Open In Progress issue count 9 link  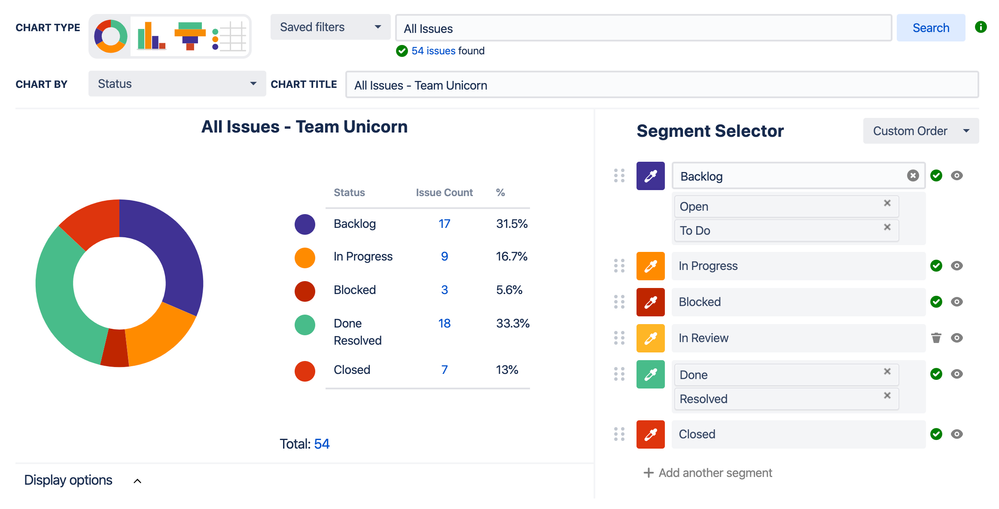pos(444,256)
